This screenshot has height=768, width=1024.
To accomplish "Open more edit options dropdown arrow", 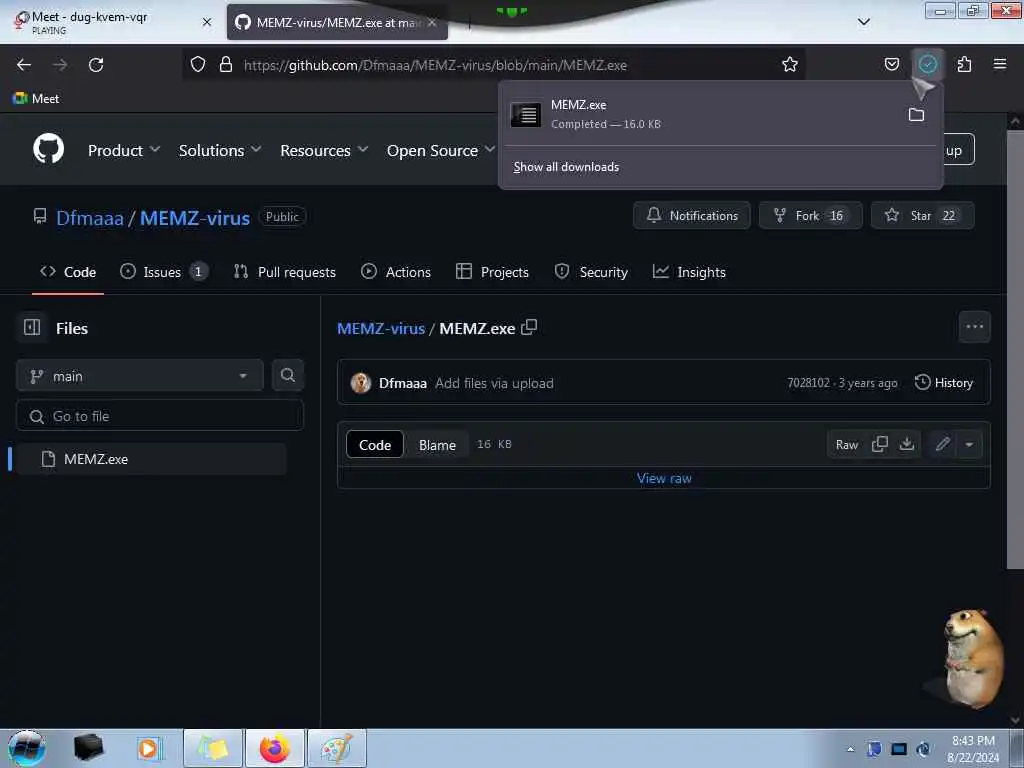I will click(x=969, y=445).
